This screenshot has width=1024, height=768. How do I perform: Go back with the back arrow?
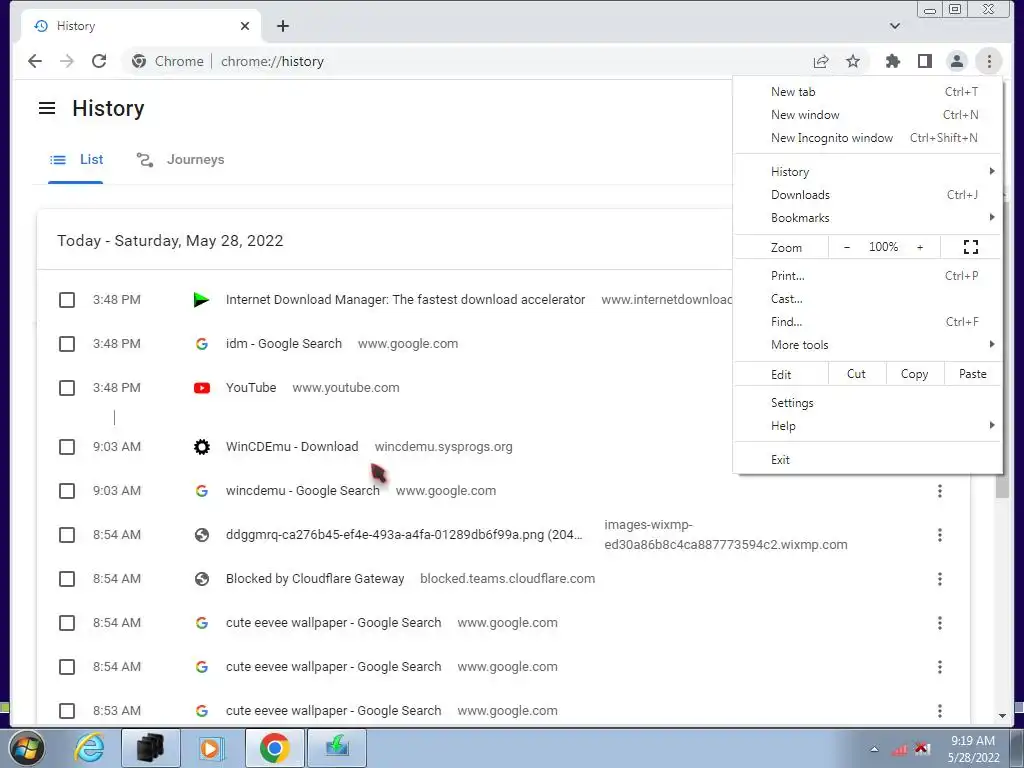[35, 61]
